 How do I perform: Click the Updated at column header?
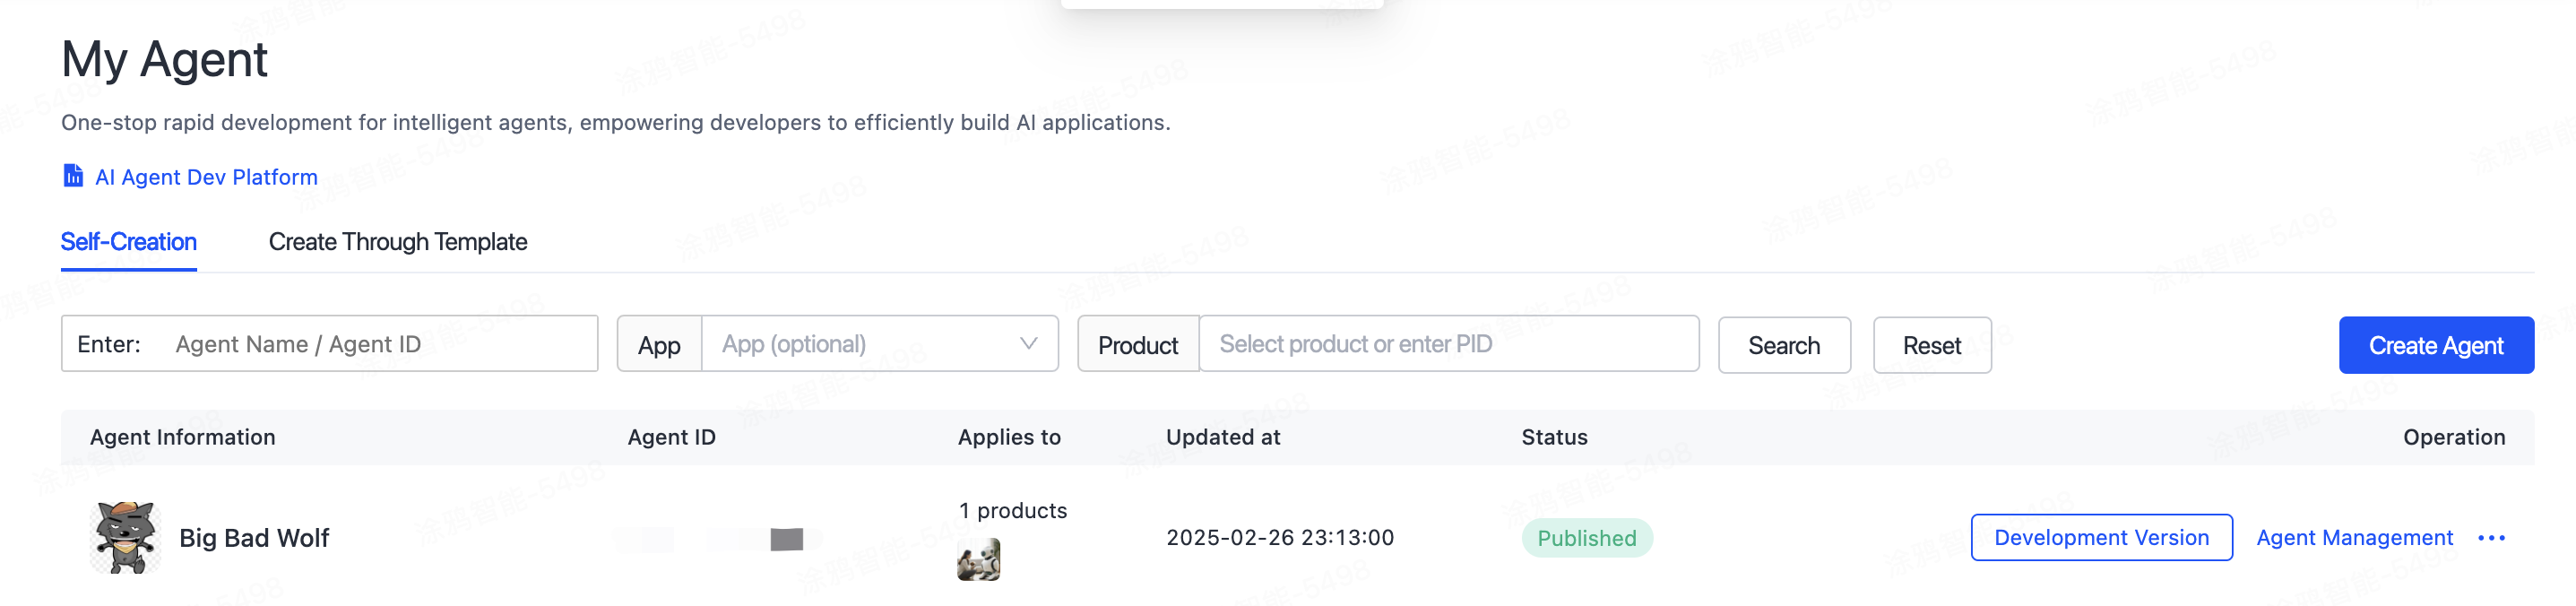coord(1223,437)
